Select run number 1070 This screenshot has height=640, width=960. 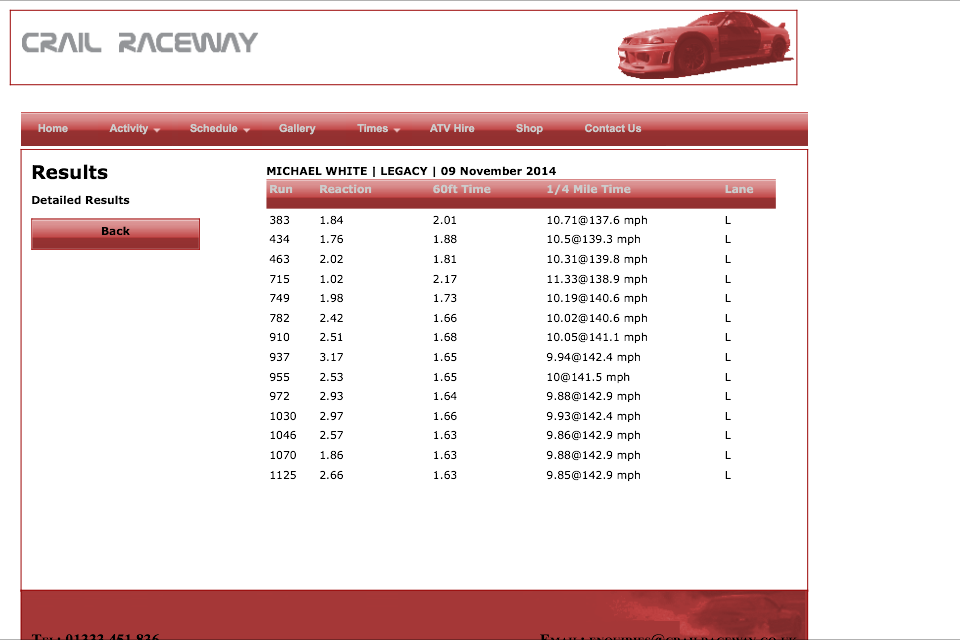coord(283,456)
